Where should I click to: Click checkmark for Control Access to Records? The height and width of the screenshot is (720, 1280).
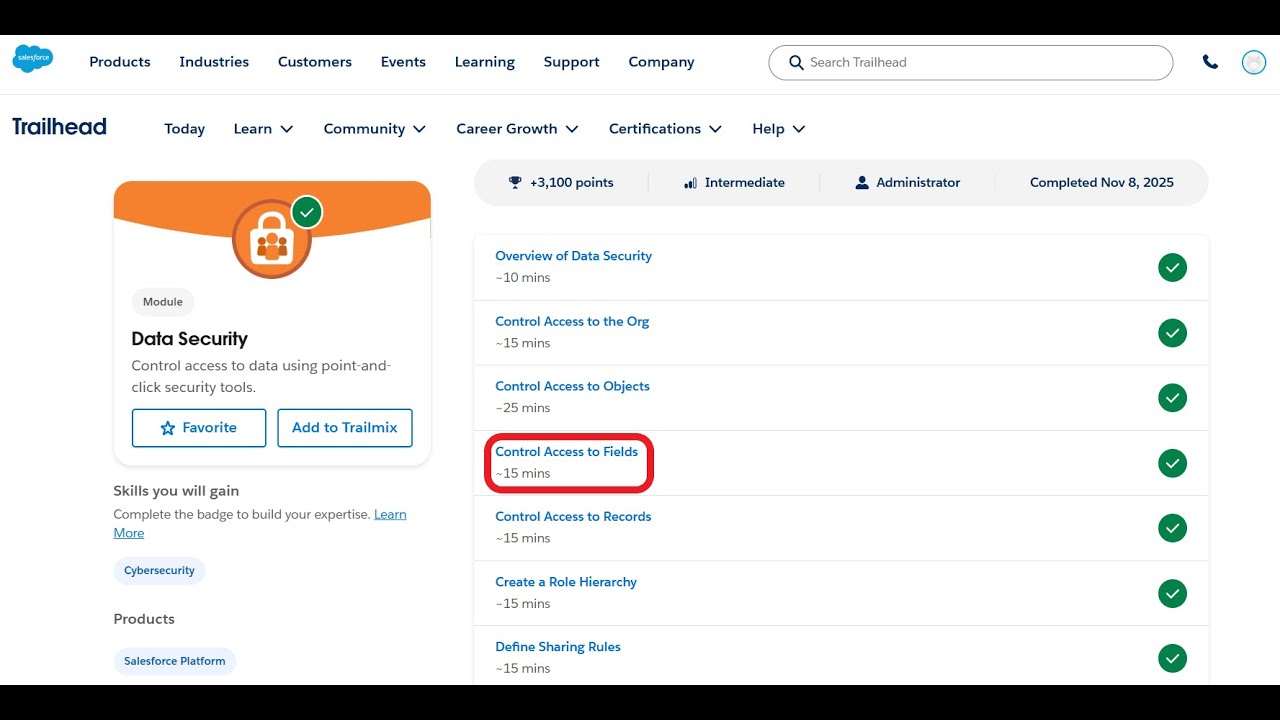1172,528
